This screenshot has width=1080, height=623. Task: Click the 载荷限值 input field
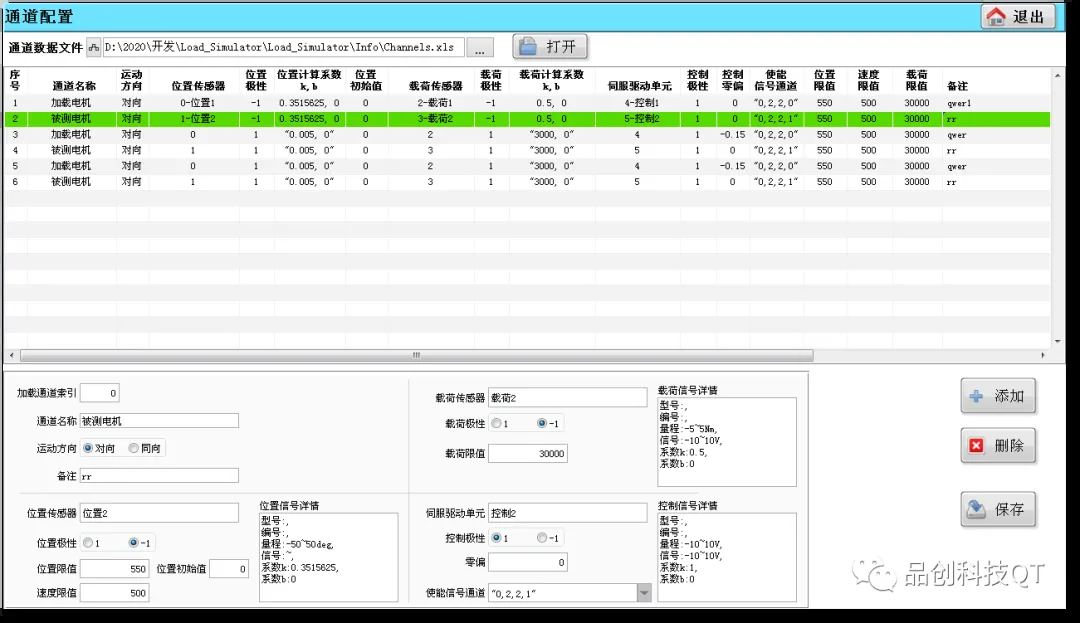(528, 453)
